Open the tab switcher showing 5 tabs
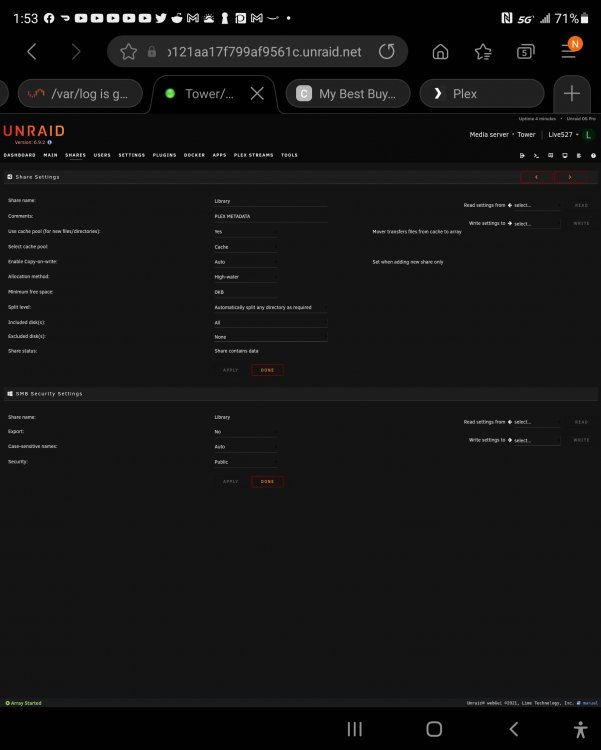Image resolution: width=601 pixels, height=750 pixels. pos(525,52)
